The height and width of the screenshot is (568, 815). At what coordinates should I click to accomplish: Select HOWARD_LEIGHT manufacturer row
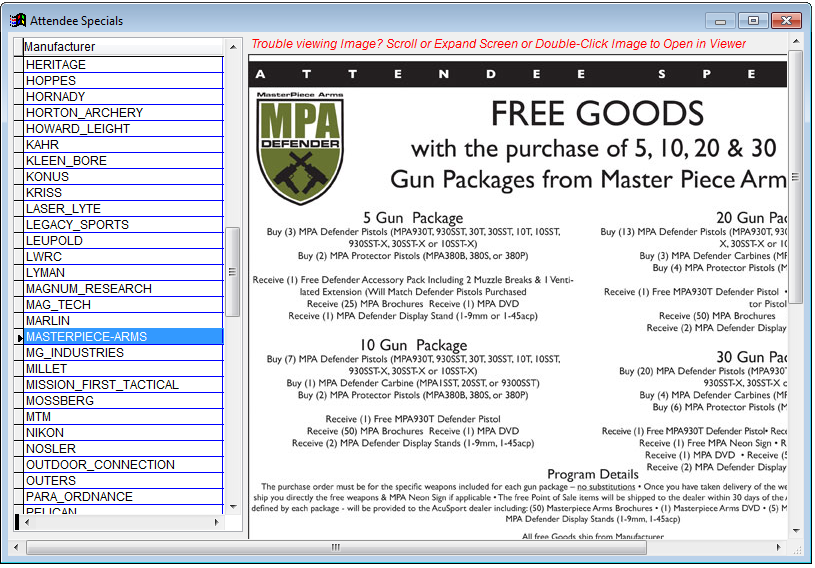pos(124,128)
